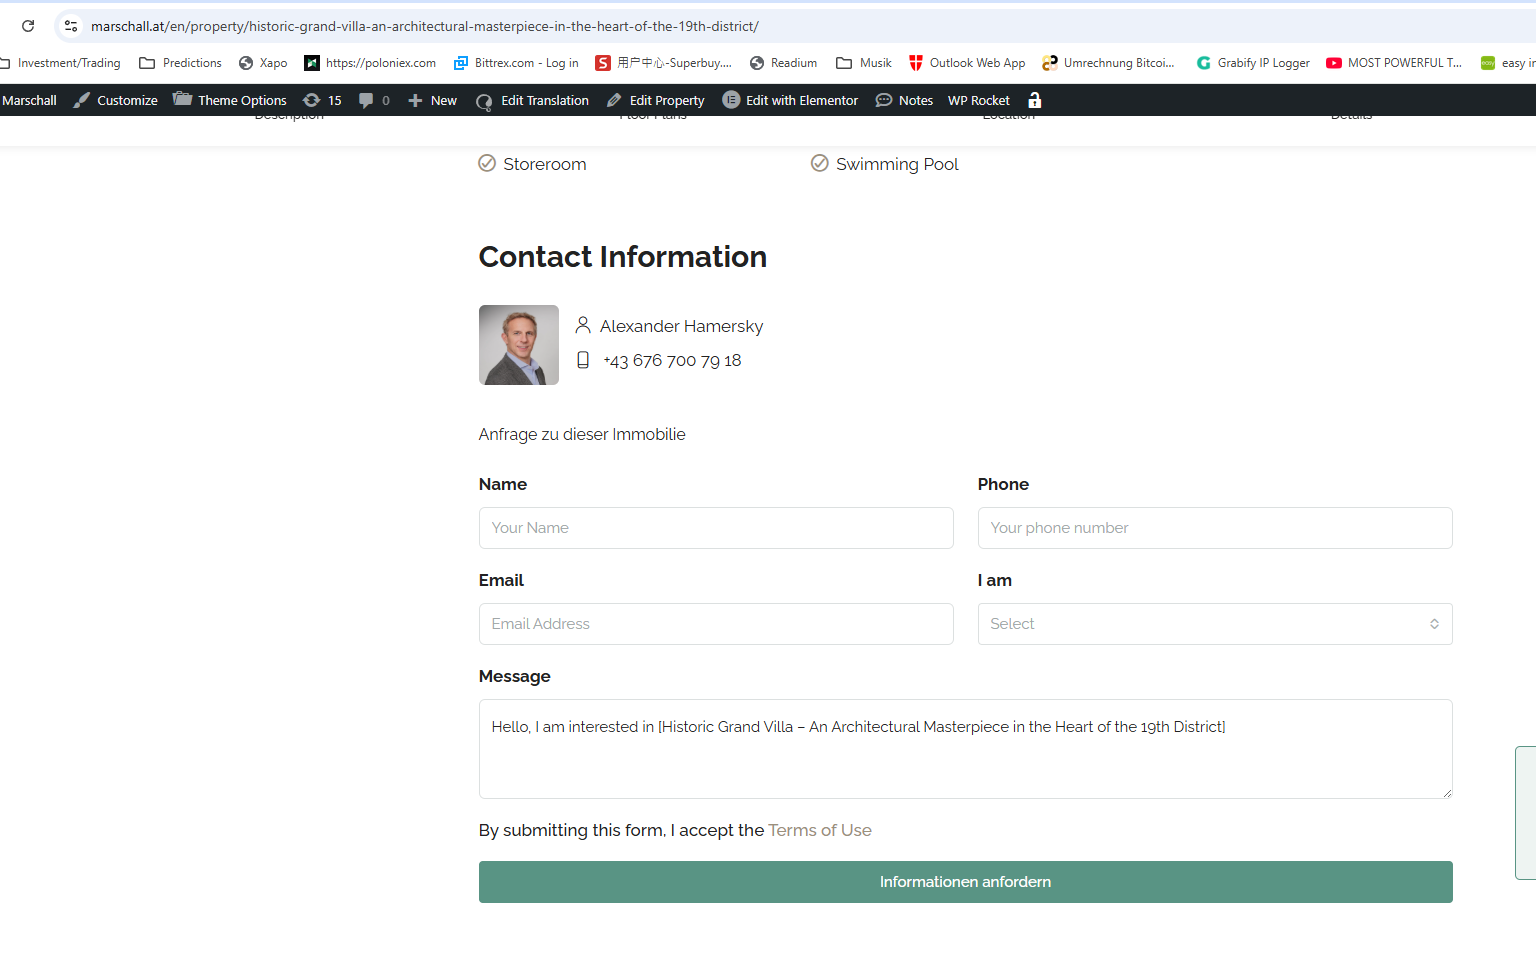Click the updates counter icon showing 15
The height and width of the screenshot is (963, 1536).
(312, 100)
